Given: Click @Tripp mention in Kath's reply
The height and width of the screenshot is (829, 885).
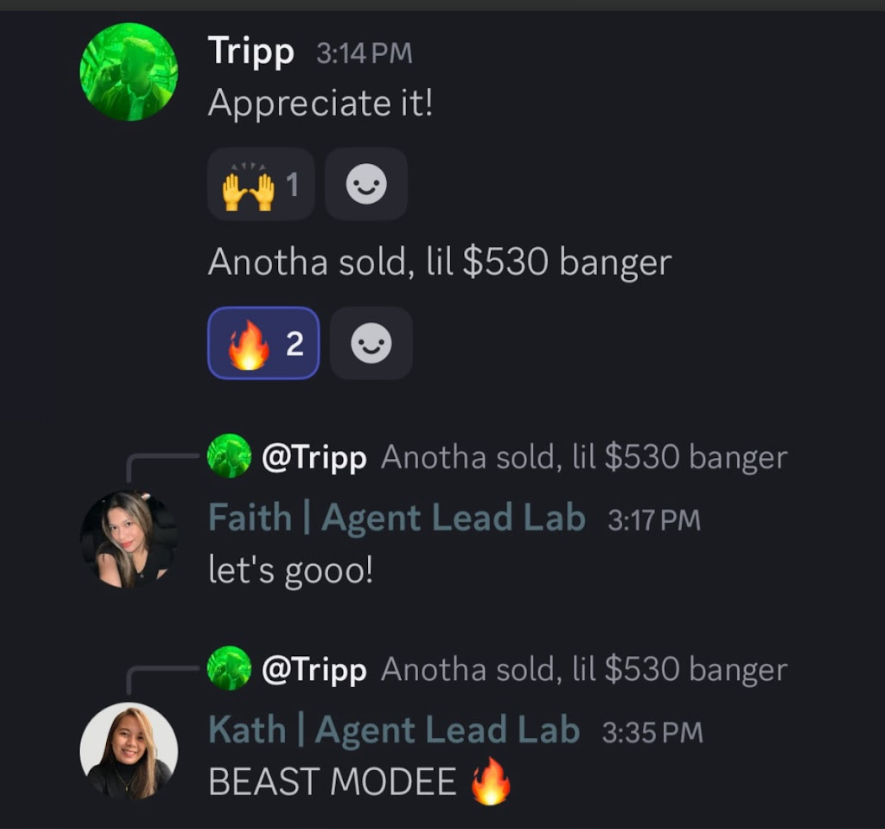Looking at the screenshot, I should tap(314, 670).
